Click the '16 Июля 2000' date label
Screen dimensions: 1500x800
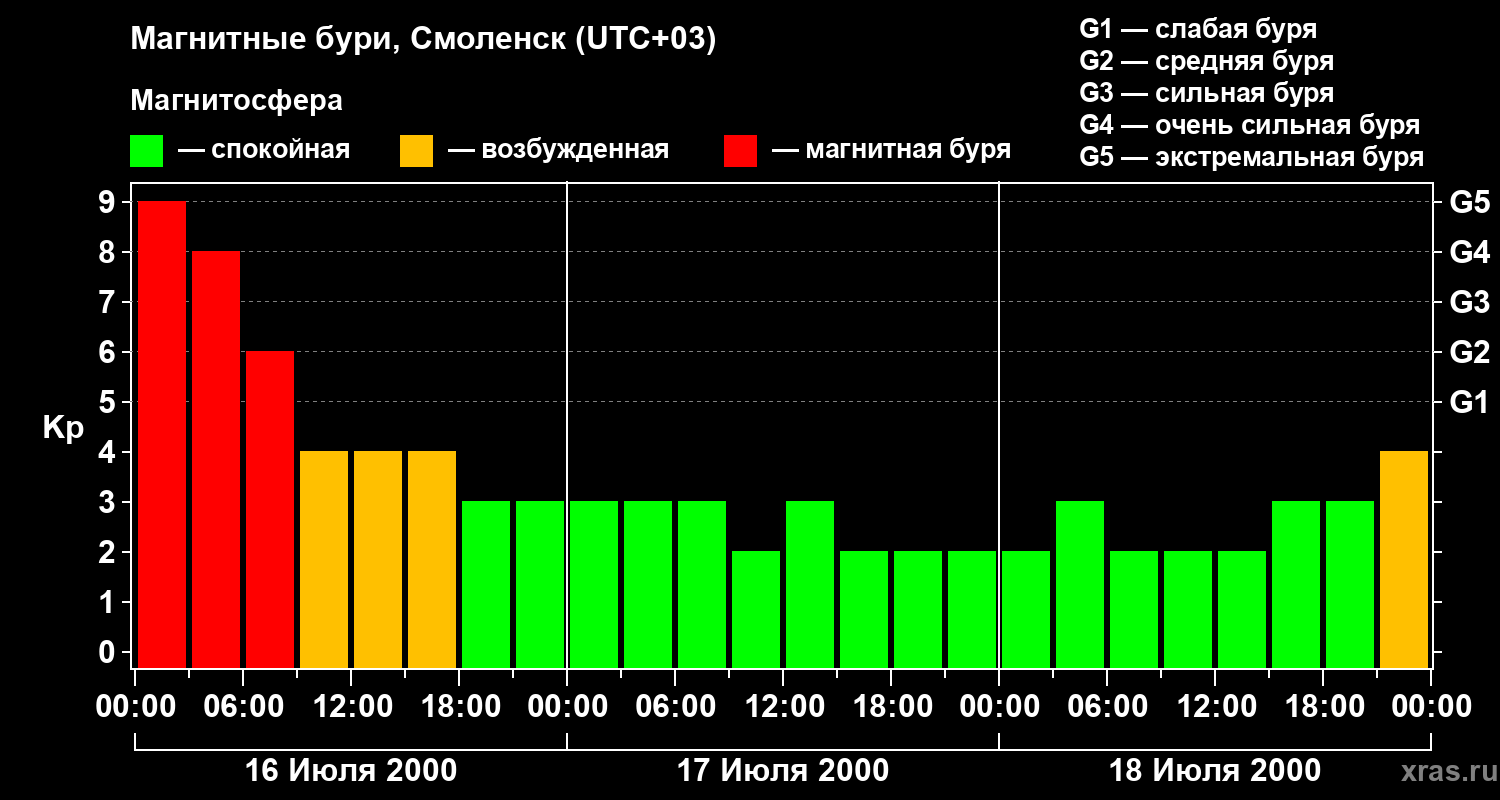click(x=351, y=771)
